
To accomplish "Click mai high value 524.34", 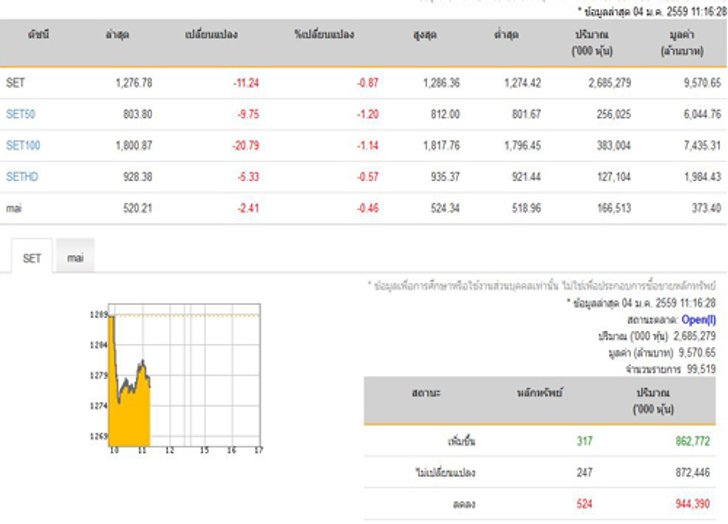I will click(x=445, y=208).
